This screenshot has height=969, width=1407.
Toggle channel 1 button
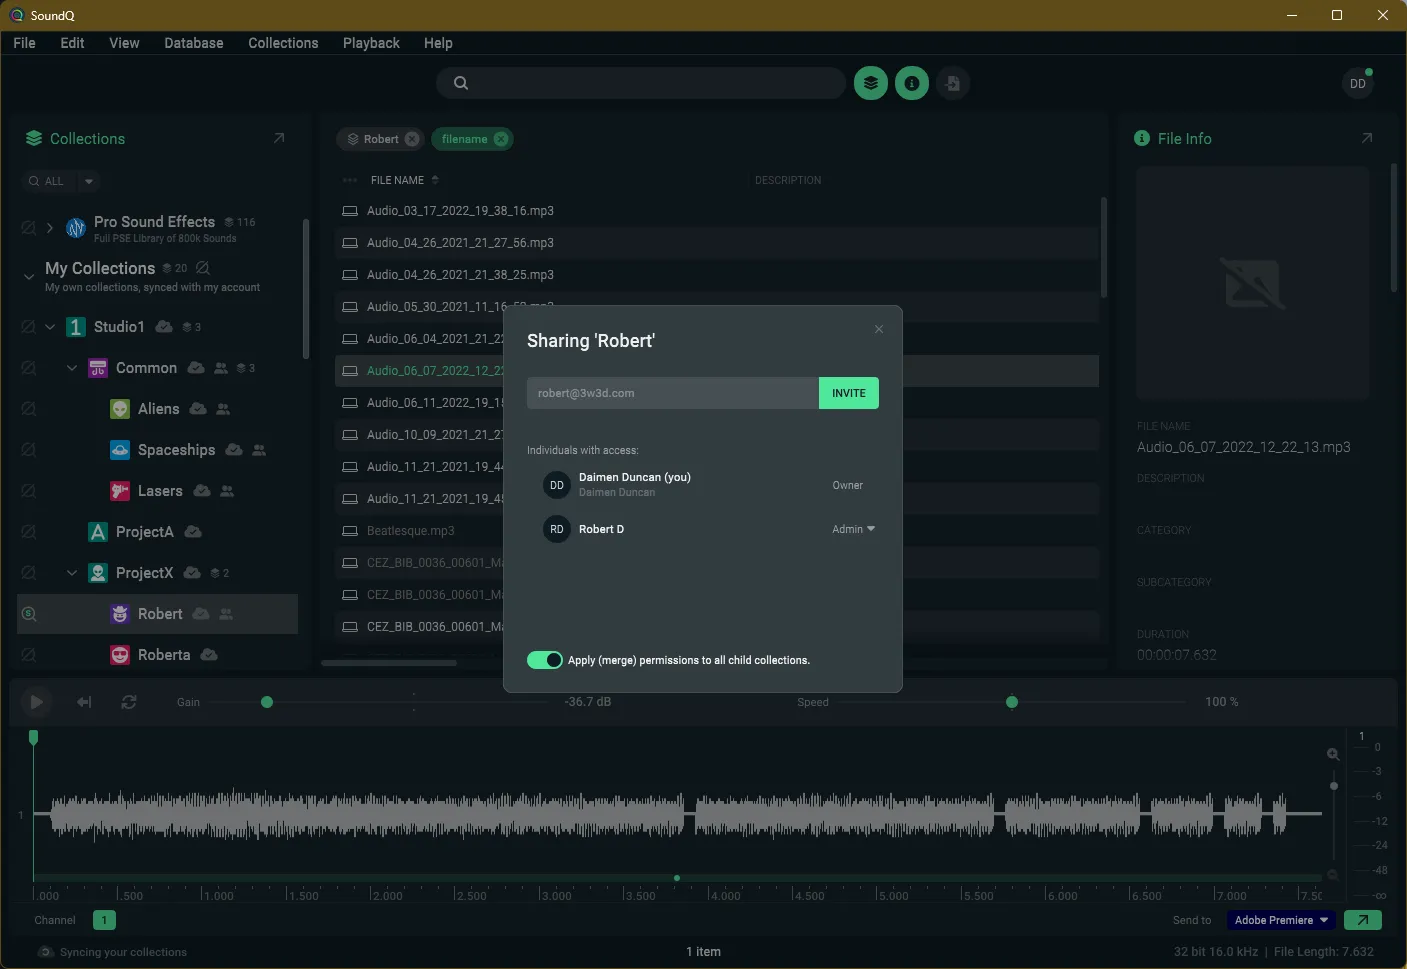coord(104,920)
